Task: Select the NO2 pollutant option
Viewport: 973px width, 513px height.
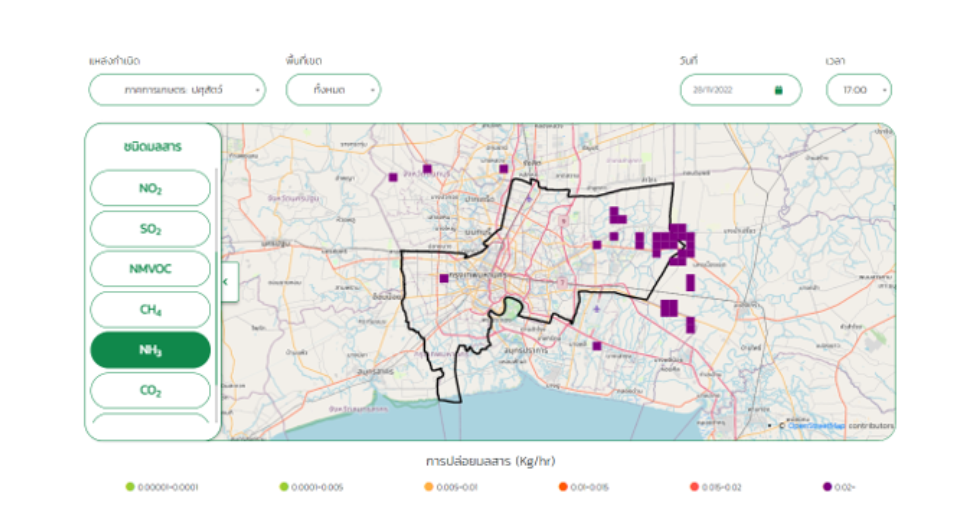Action: click(x=150, y=188)
